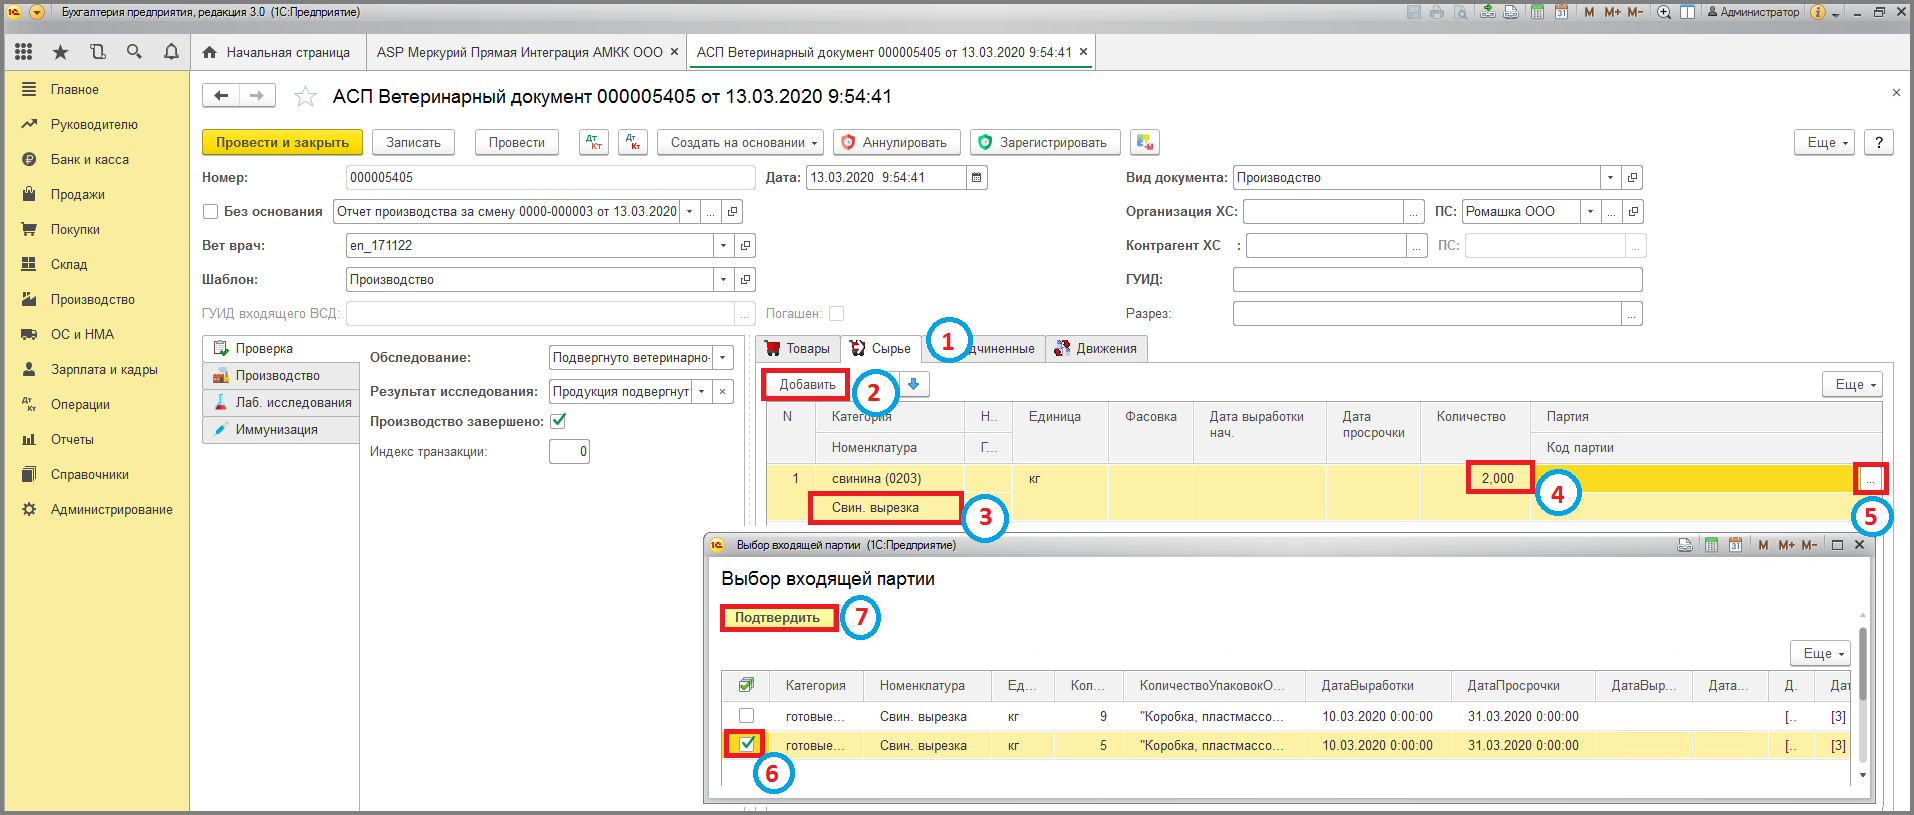
Task: Toggle the Погашен checkbox
Action: pyautogui.click(x=836, y=313)
